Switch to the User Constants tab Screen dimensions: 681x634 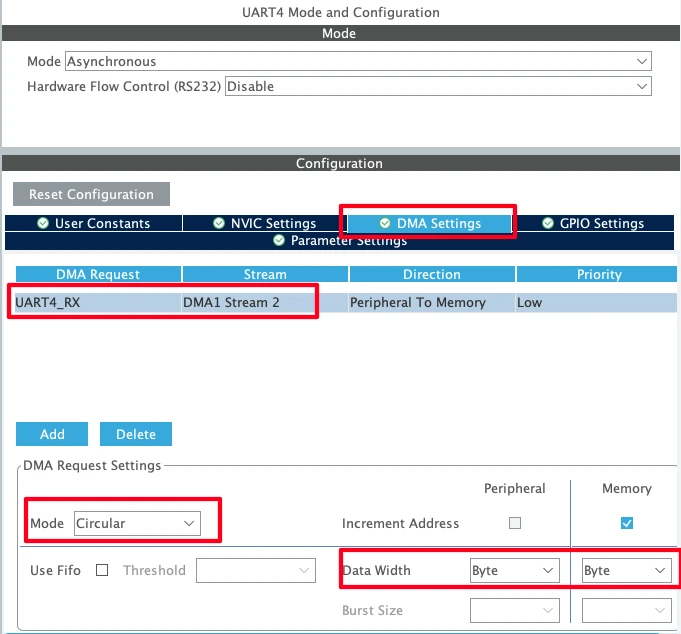pos(93,223)
